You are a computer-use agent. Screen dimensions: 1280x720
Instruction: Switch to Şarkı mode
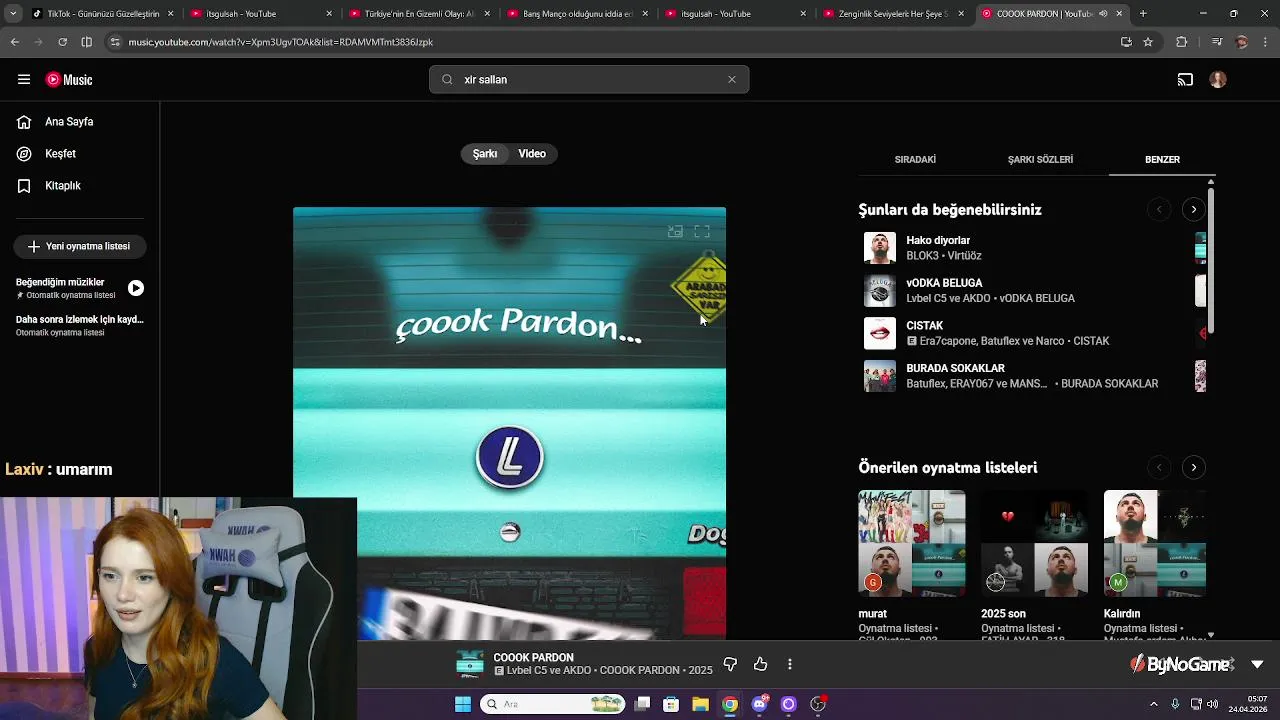coord(485,154)
